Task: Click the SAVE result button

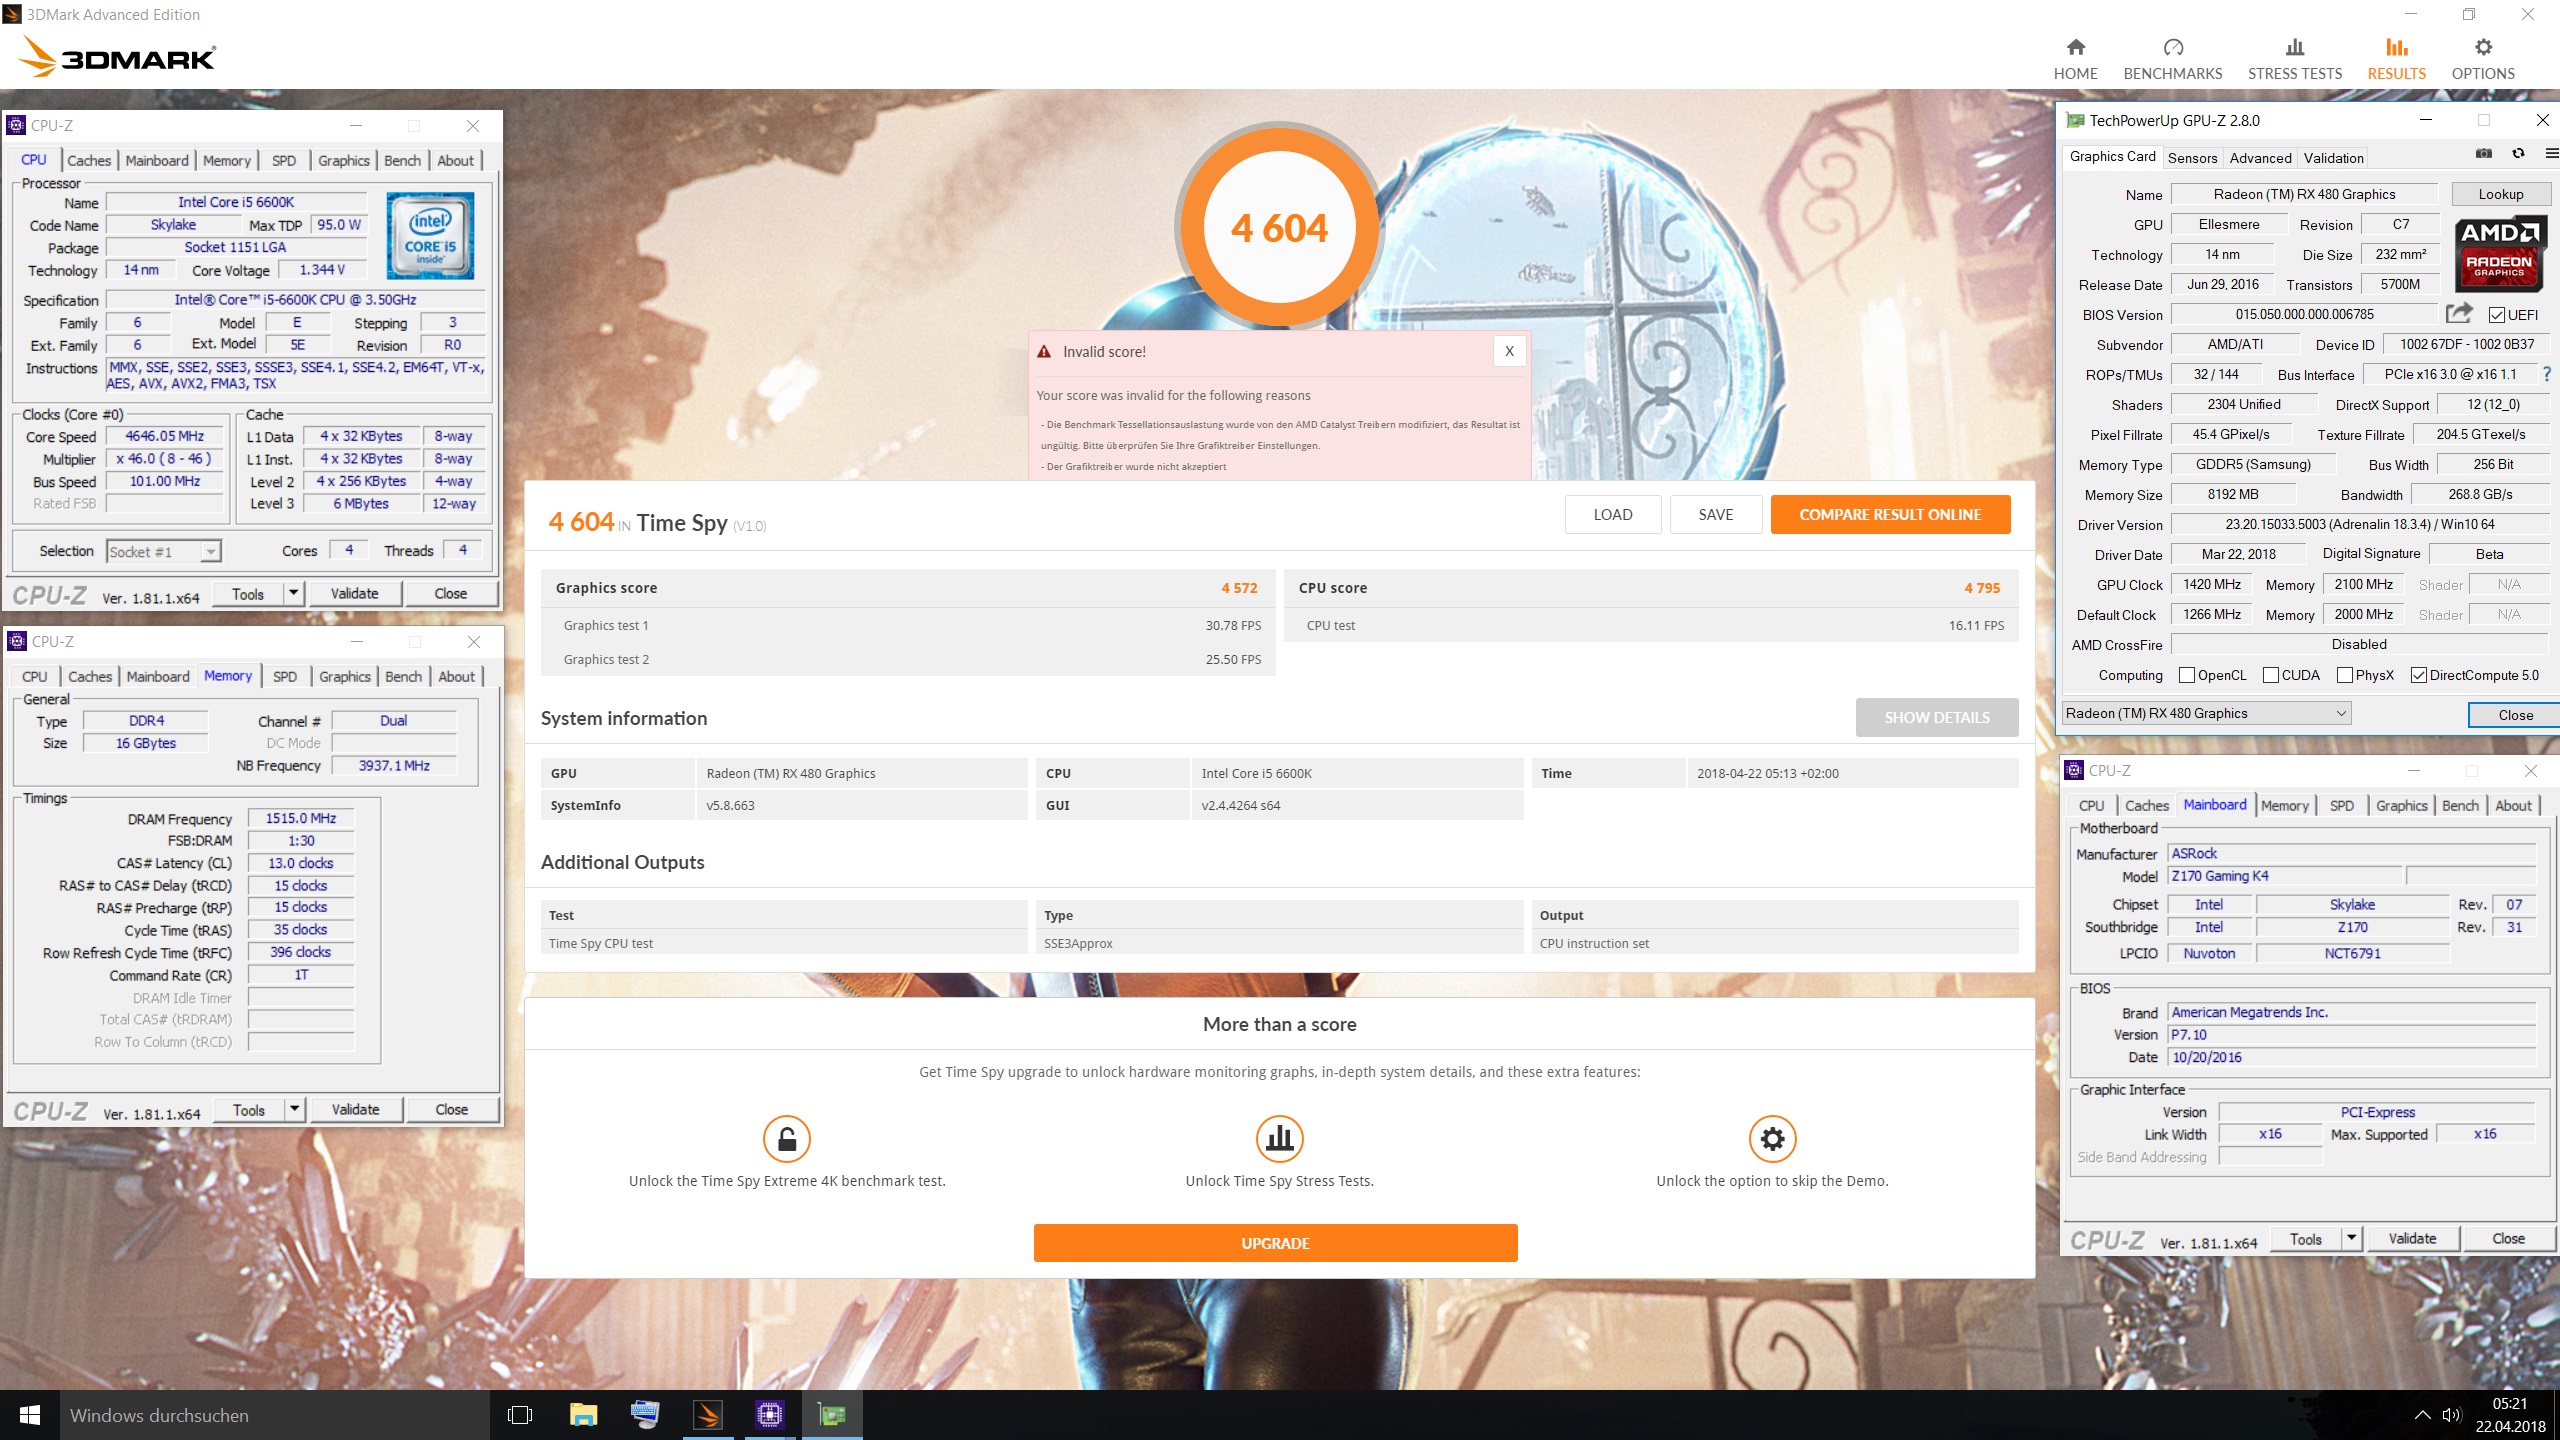Action: pos(1716,514)
